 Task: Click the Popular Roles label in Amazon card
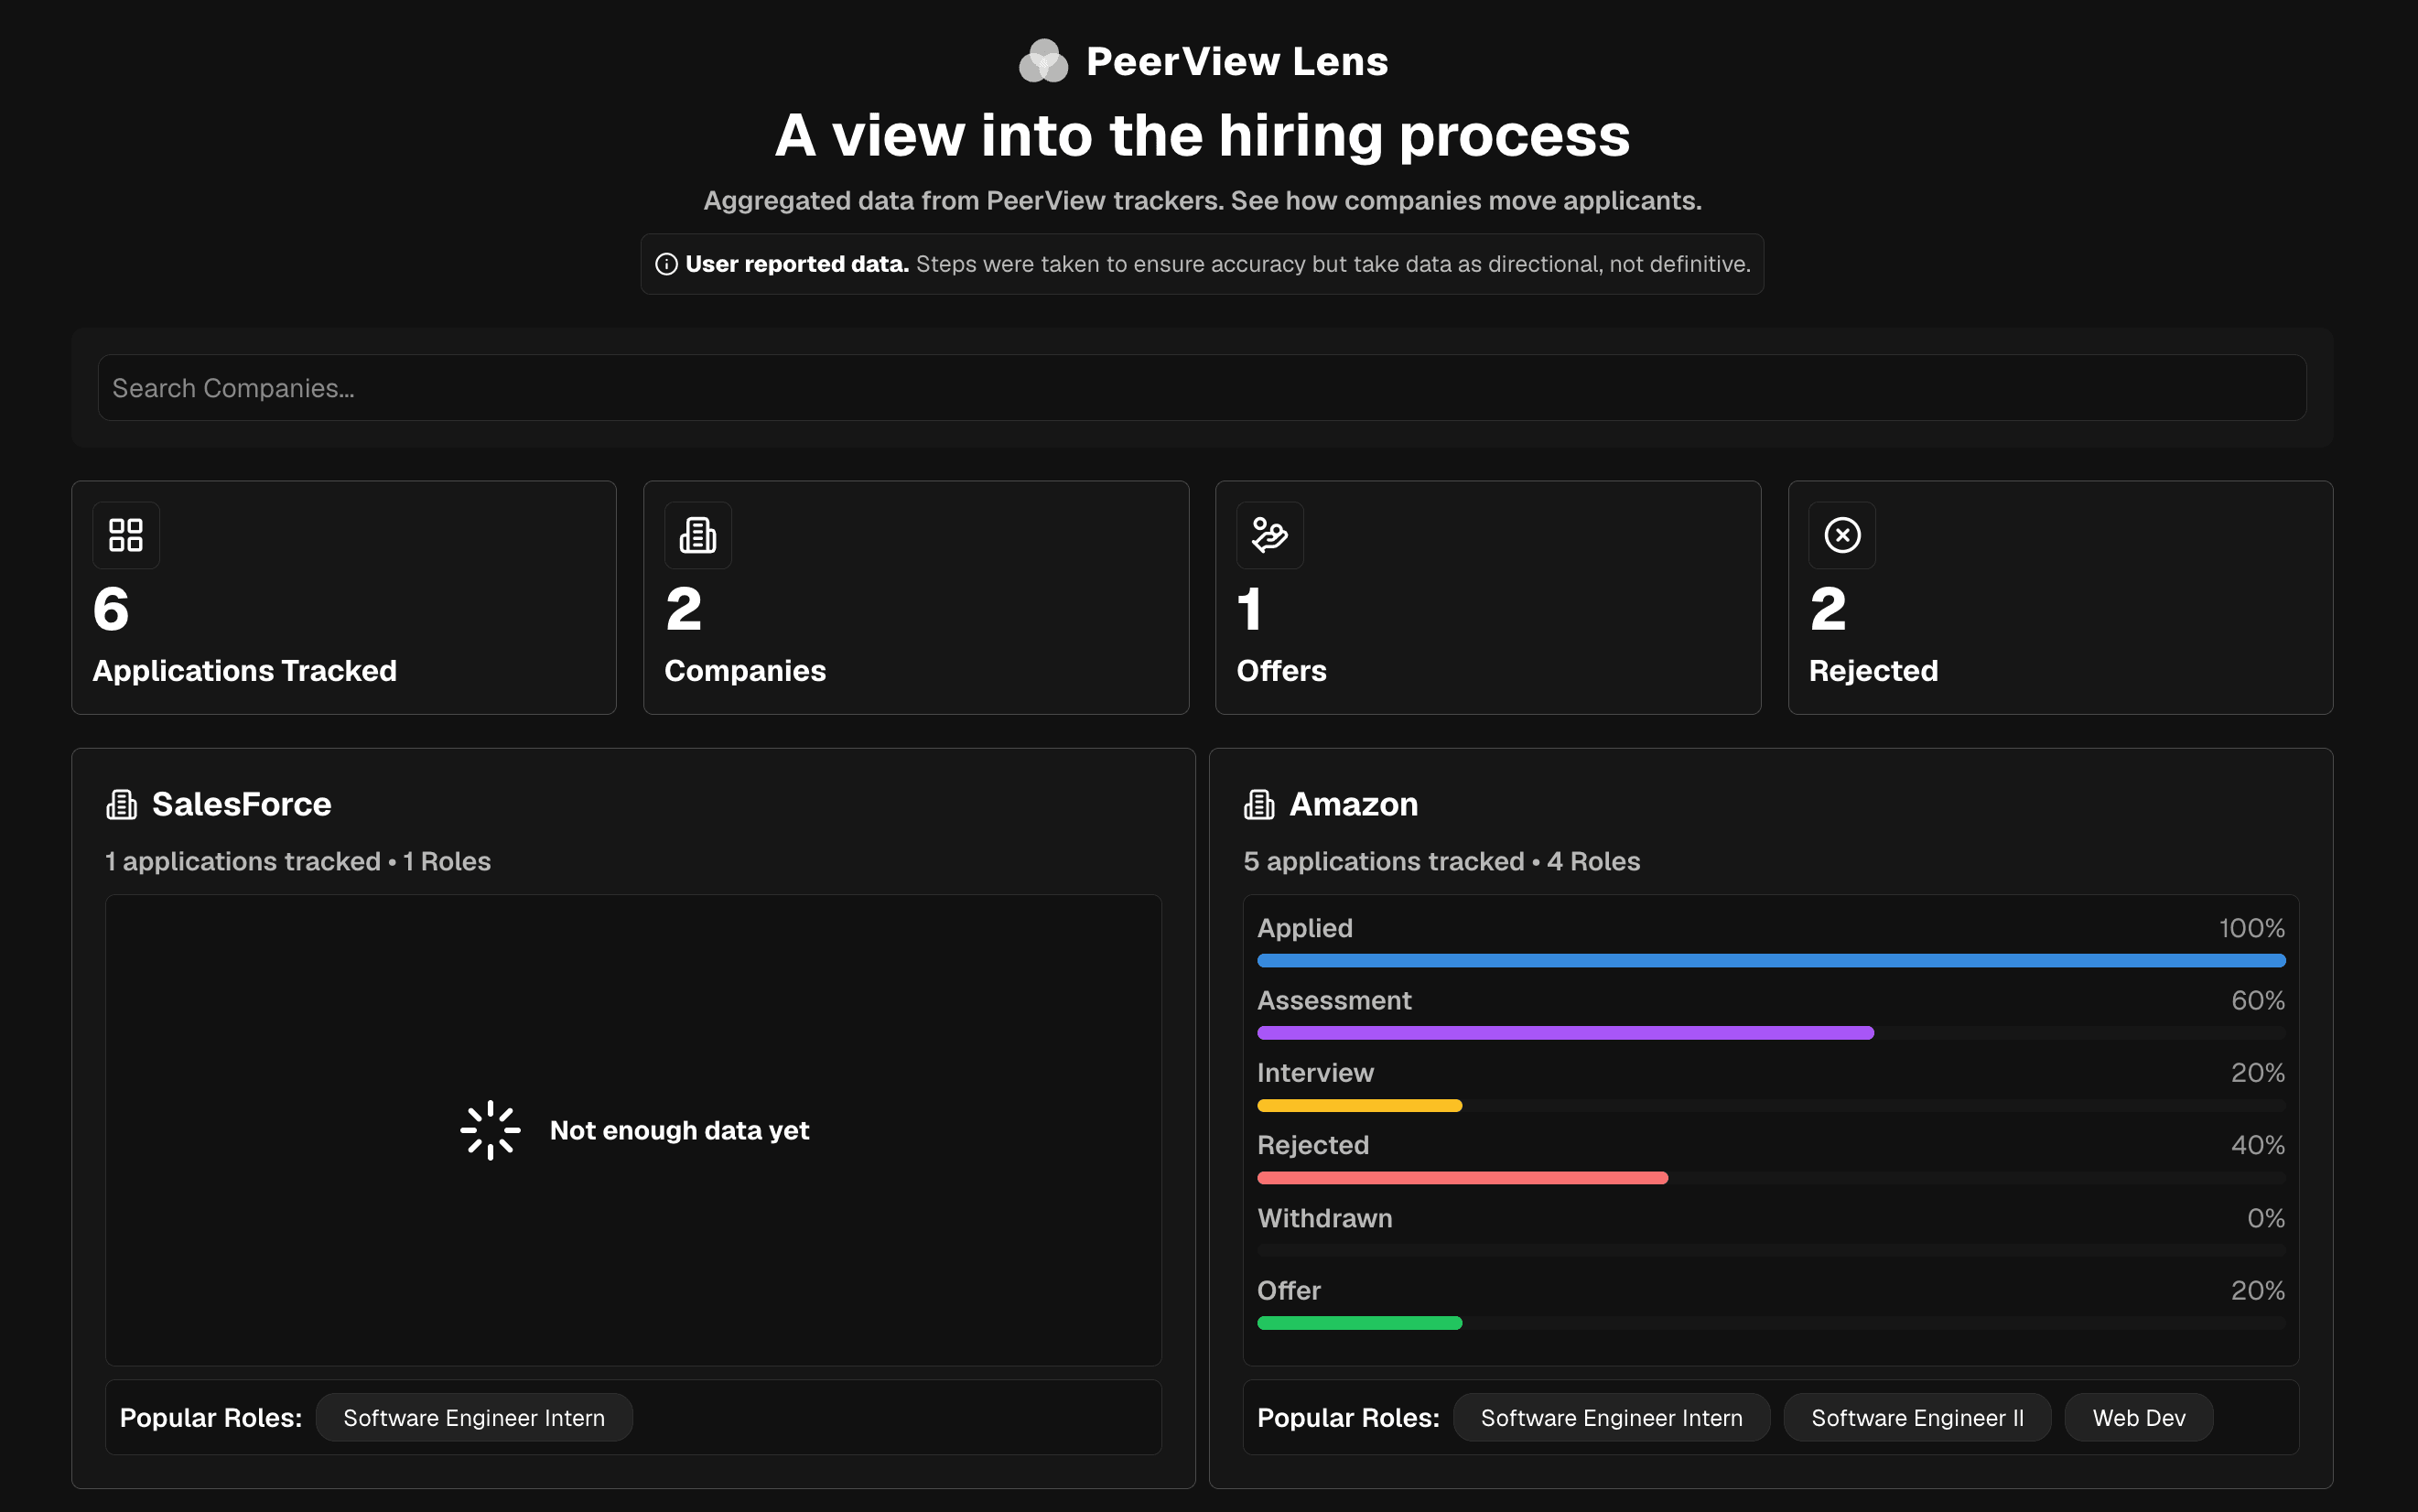click(x=1348, y=1418)
